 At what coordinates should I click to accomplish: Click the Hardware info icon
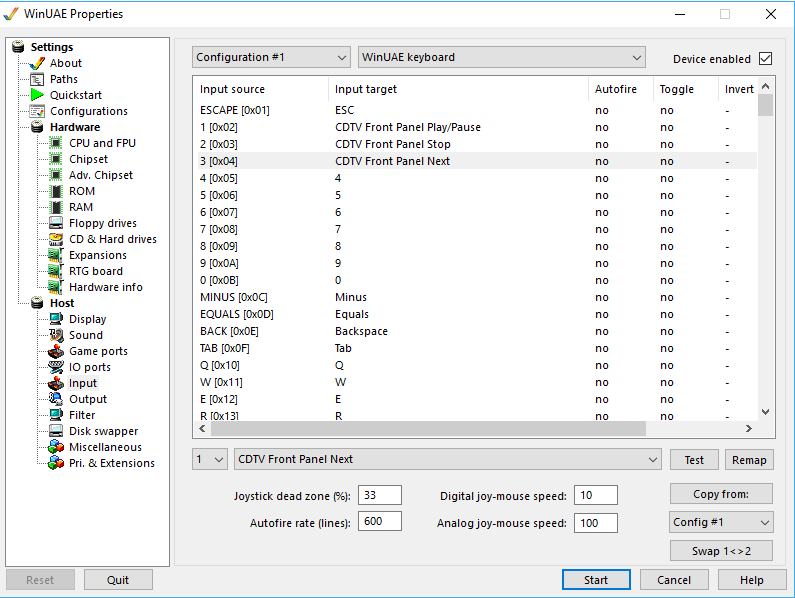pyautogui.click(x=56, y=287)
